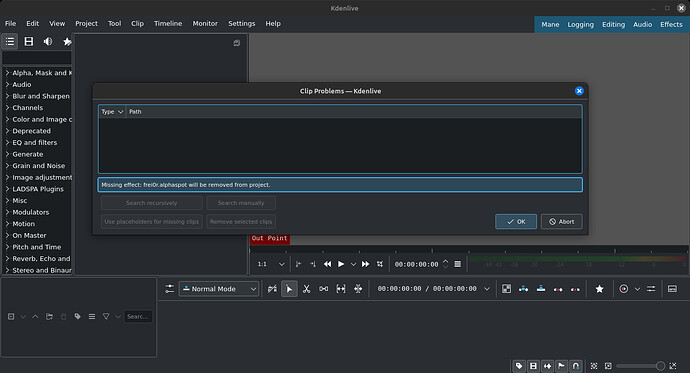Zoom out the timeline icon

pos(608,366)
